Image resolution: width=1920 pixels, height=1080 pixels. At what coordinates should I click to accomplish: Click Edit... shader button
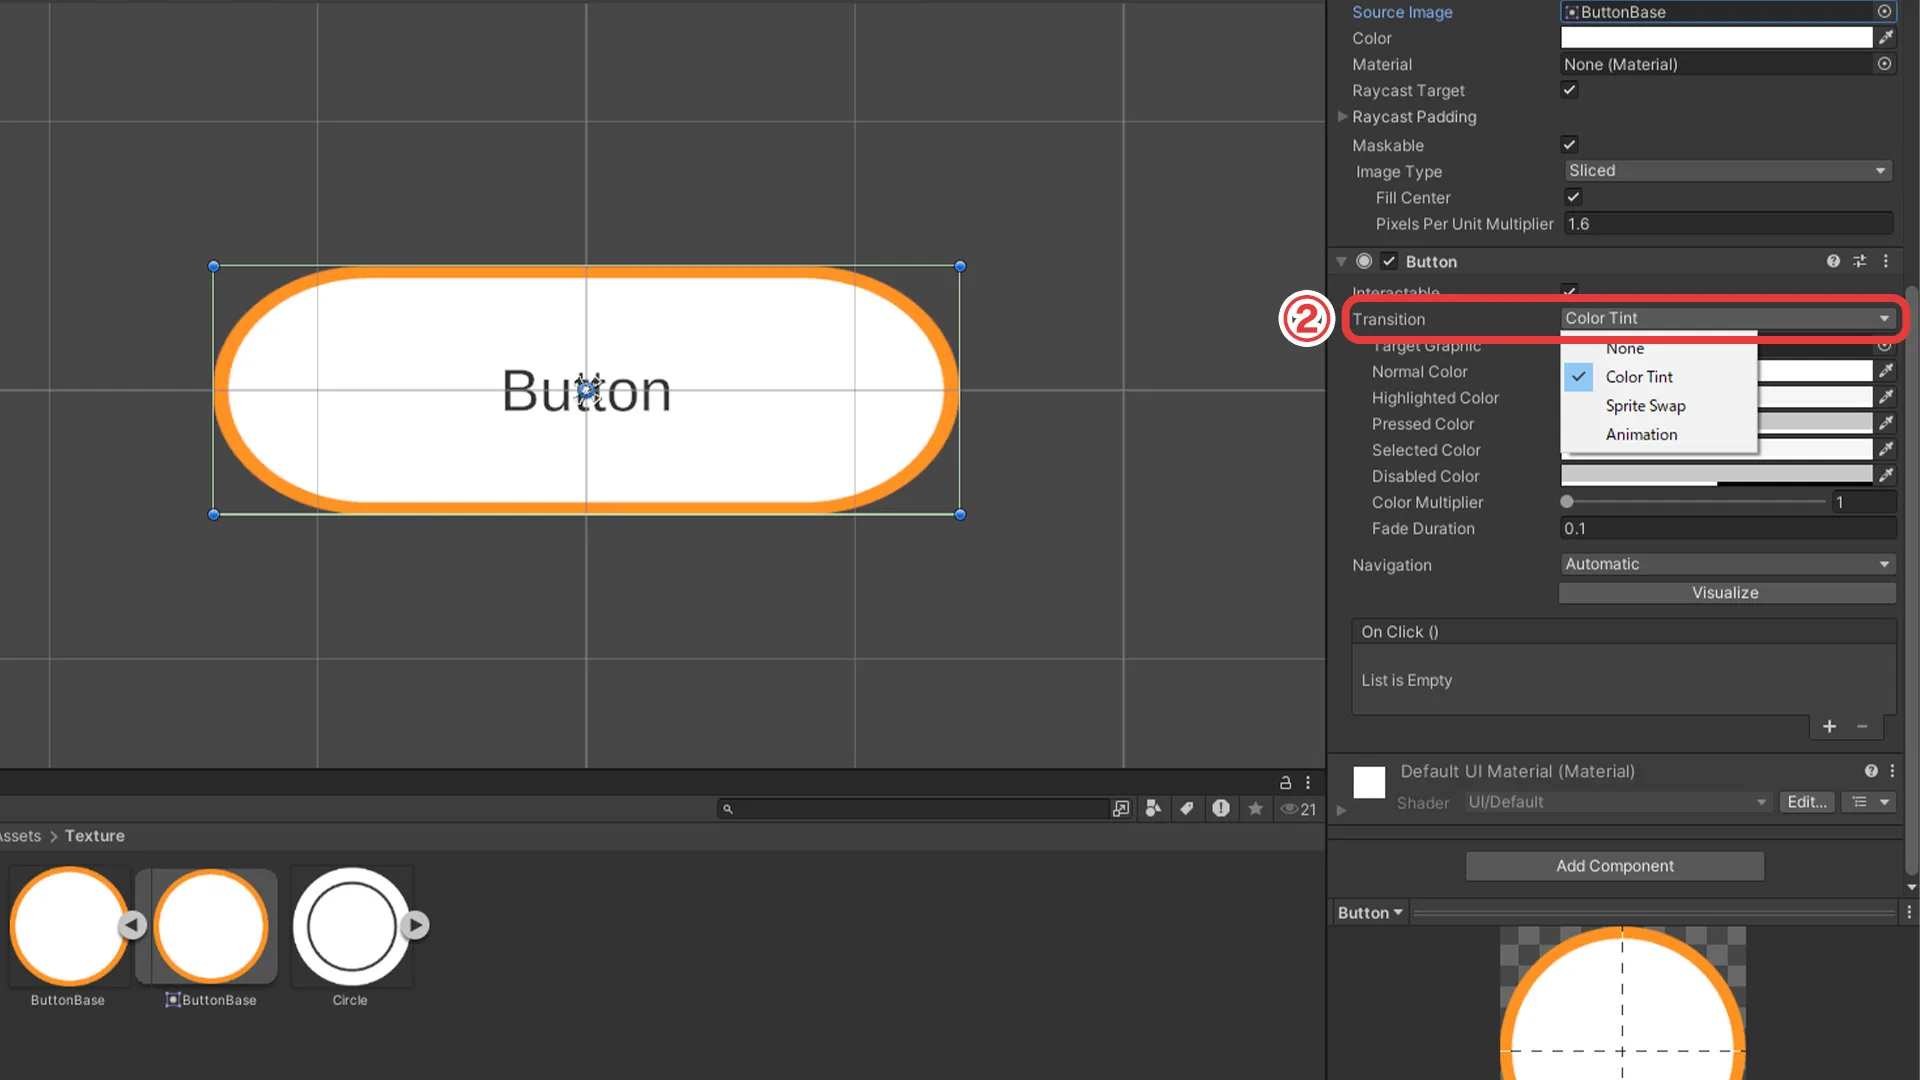[x=1806, y=802]
